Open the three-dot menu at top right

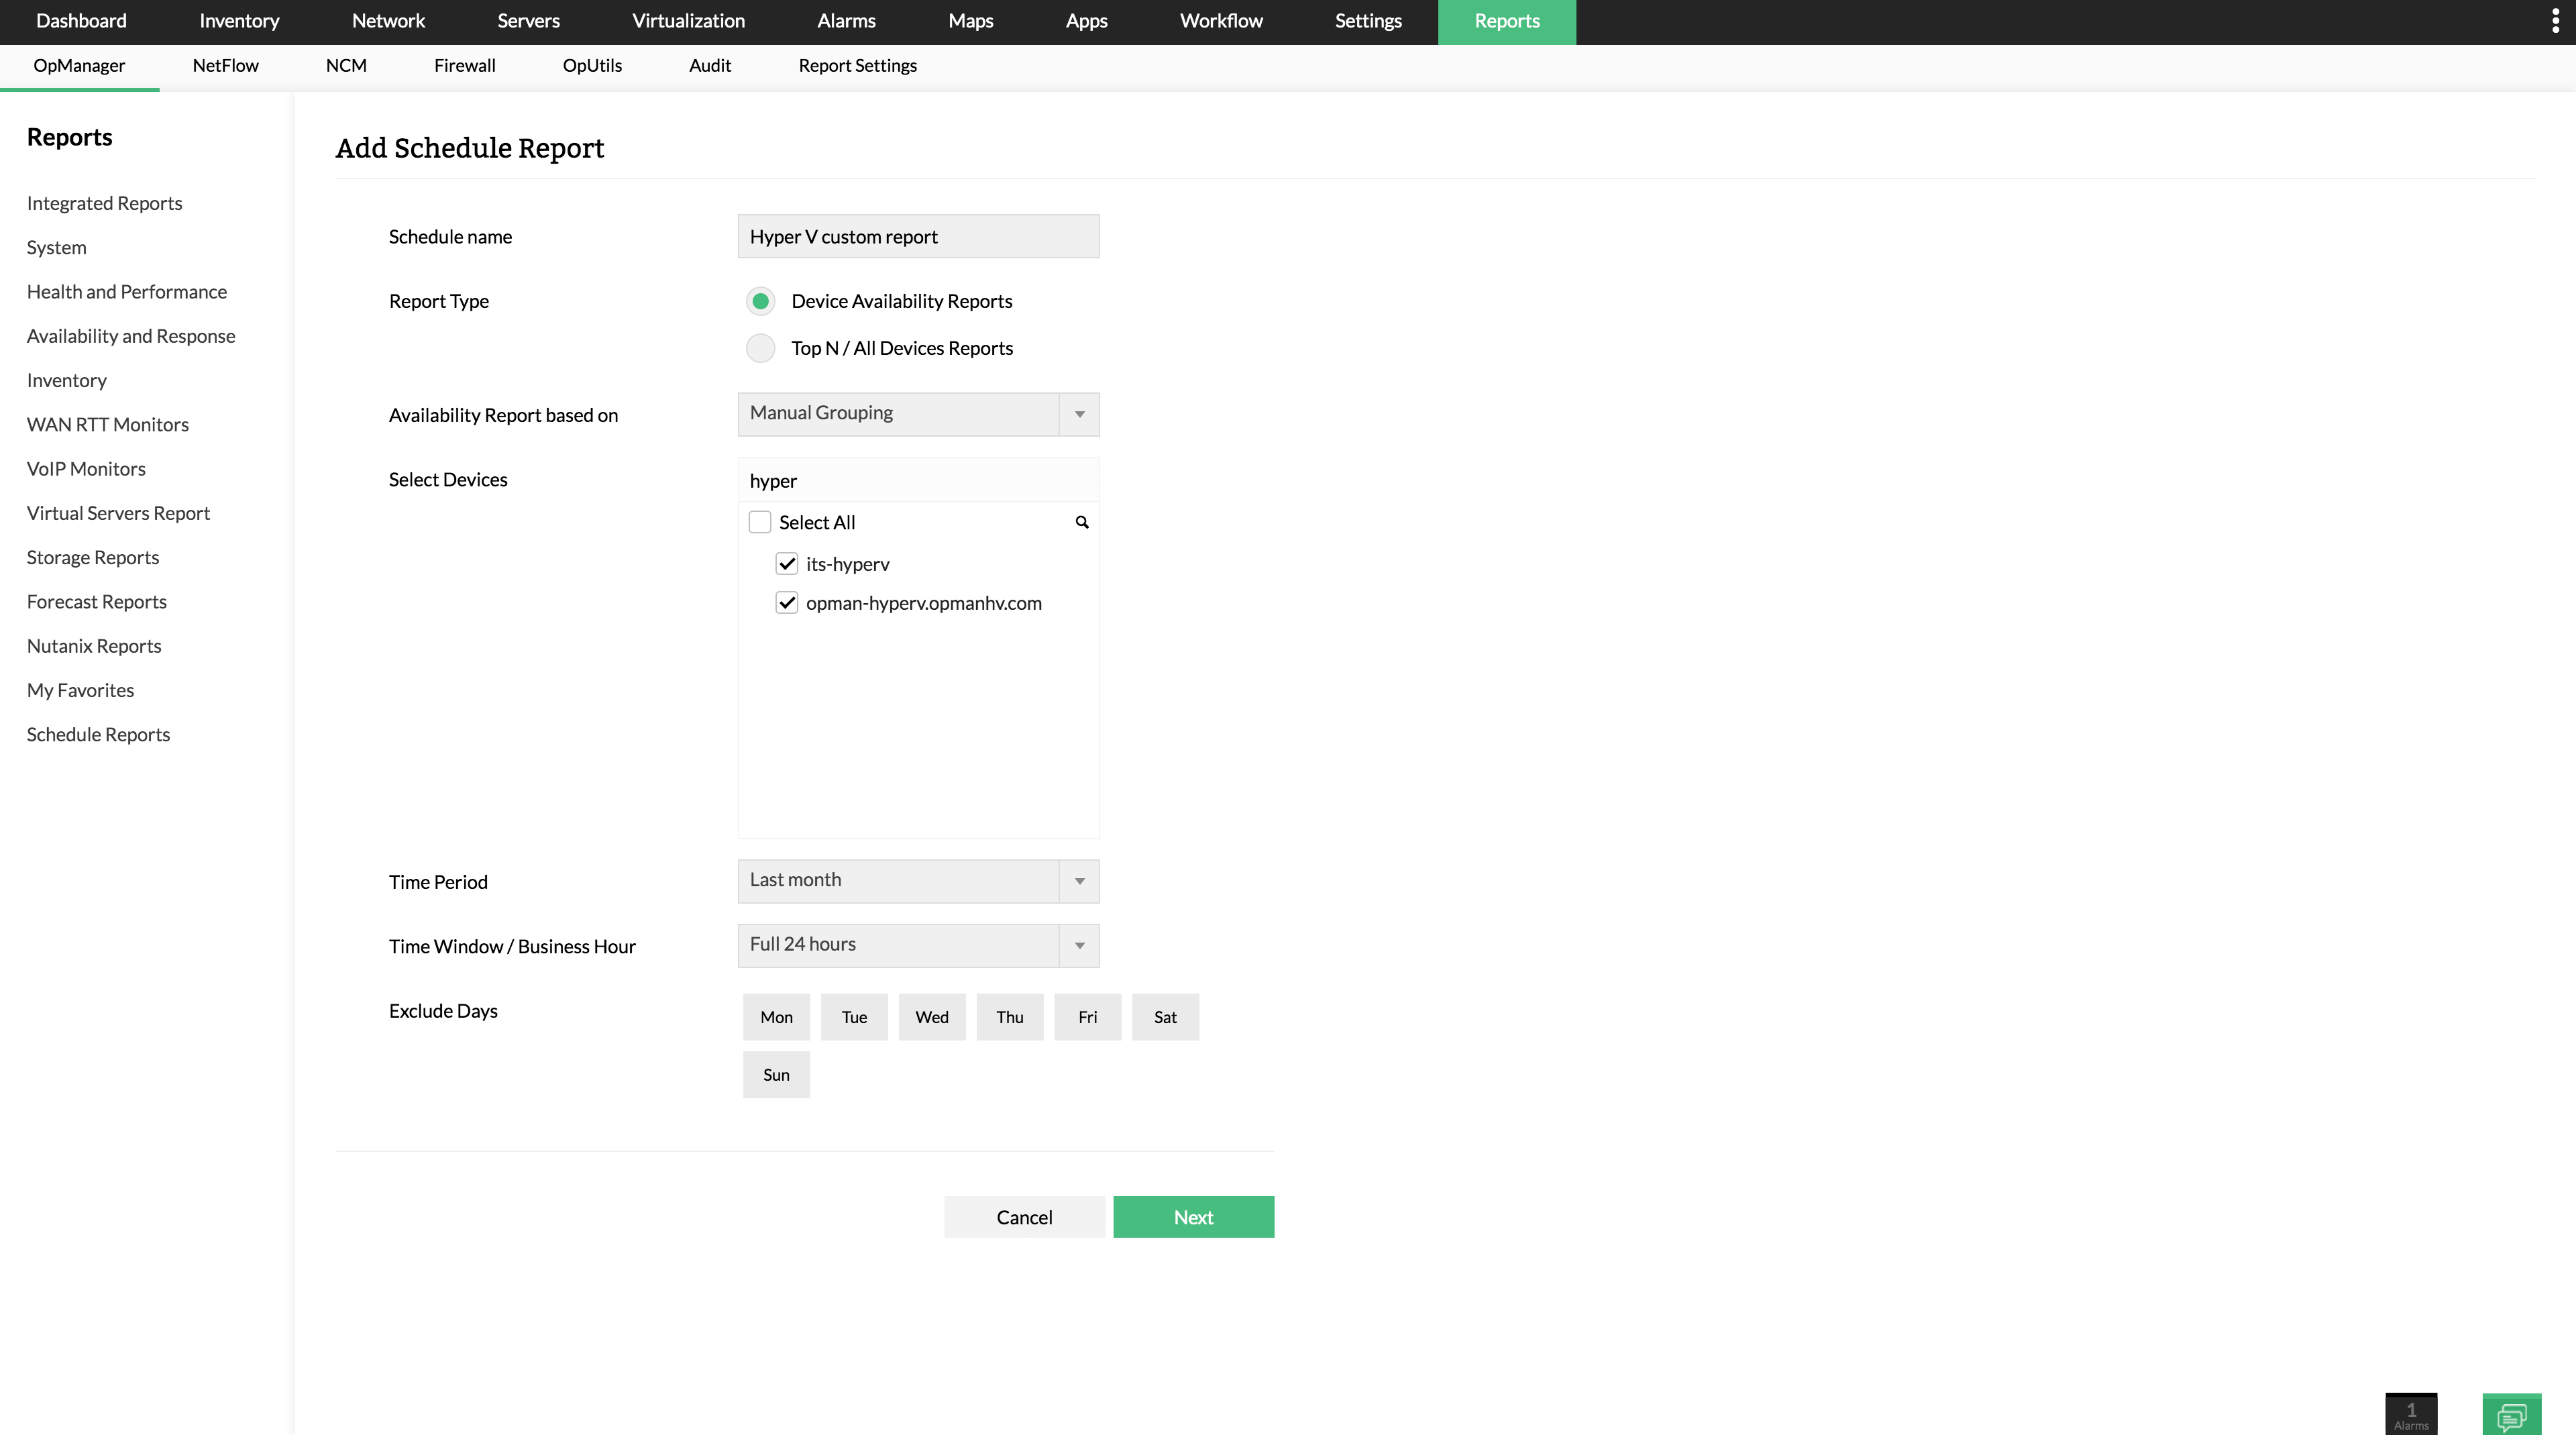[2555, 22]
